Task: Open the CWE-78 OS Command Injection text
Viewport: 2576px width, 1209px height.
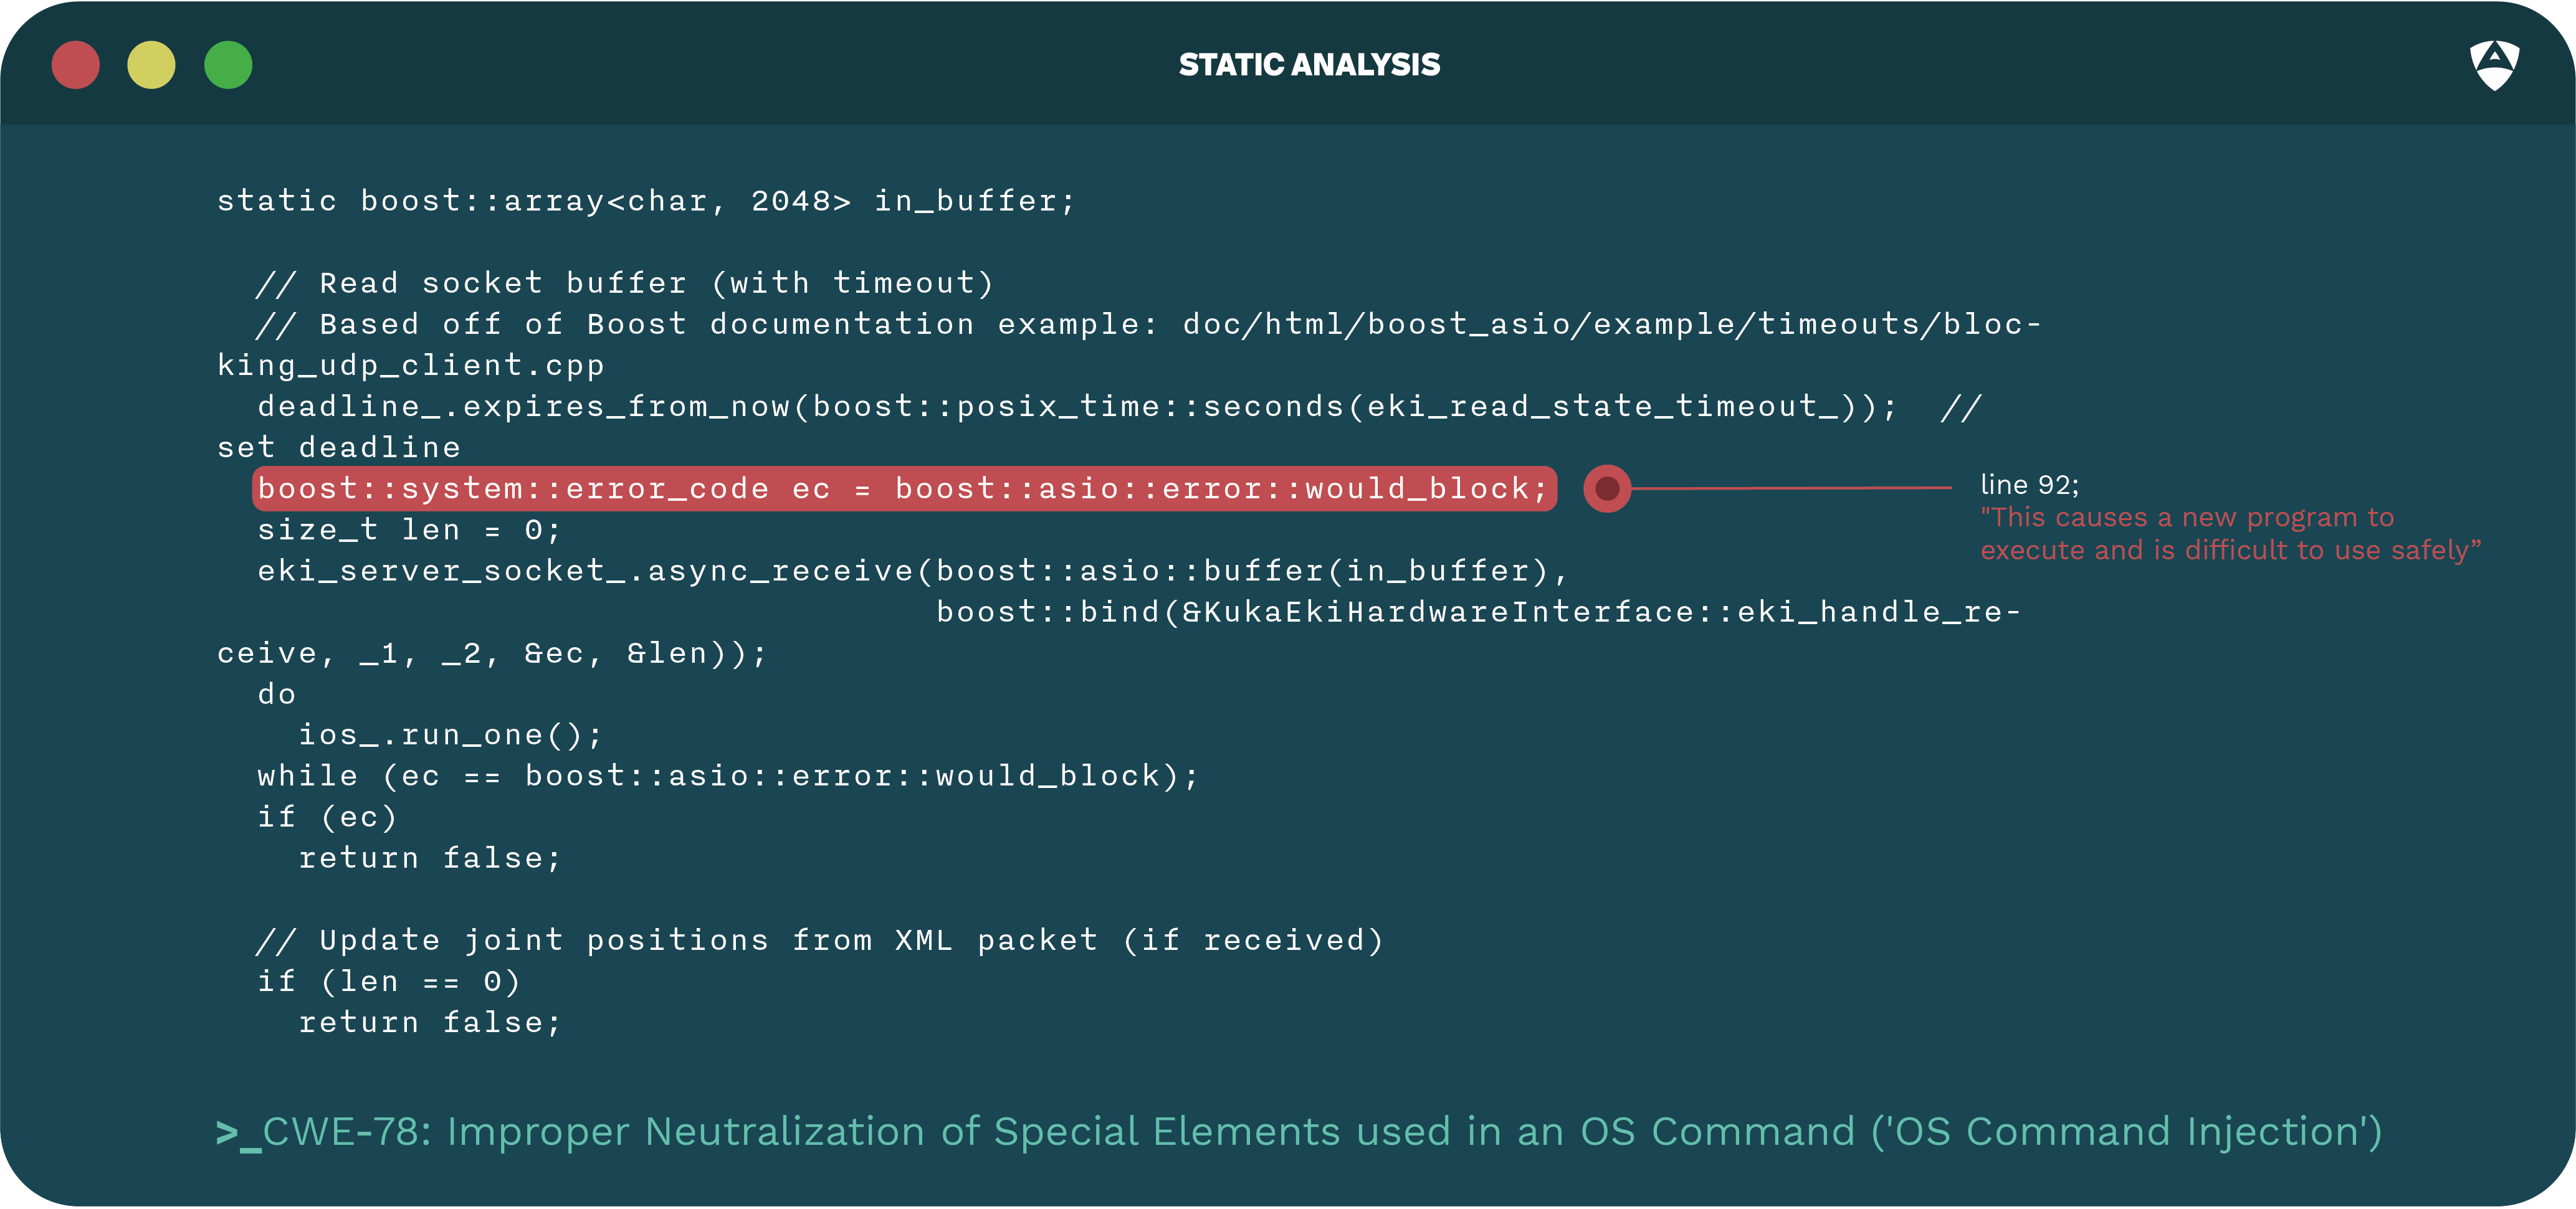Action: coord(1321,1132)
